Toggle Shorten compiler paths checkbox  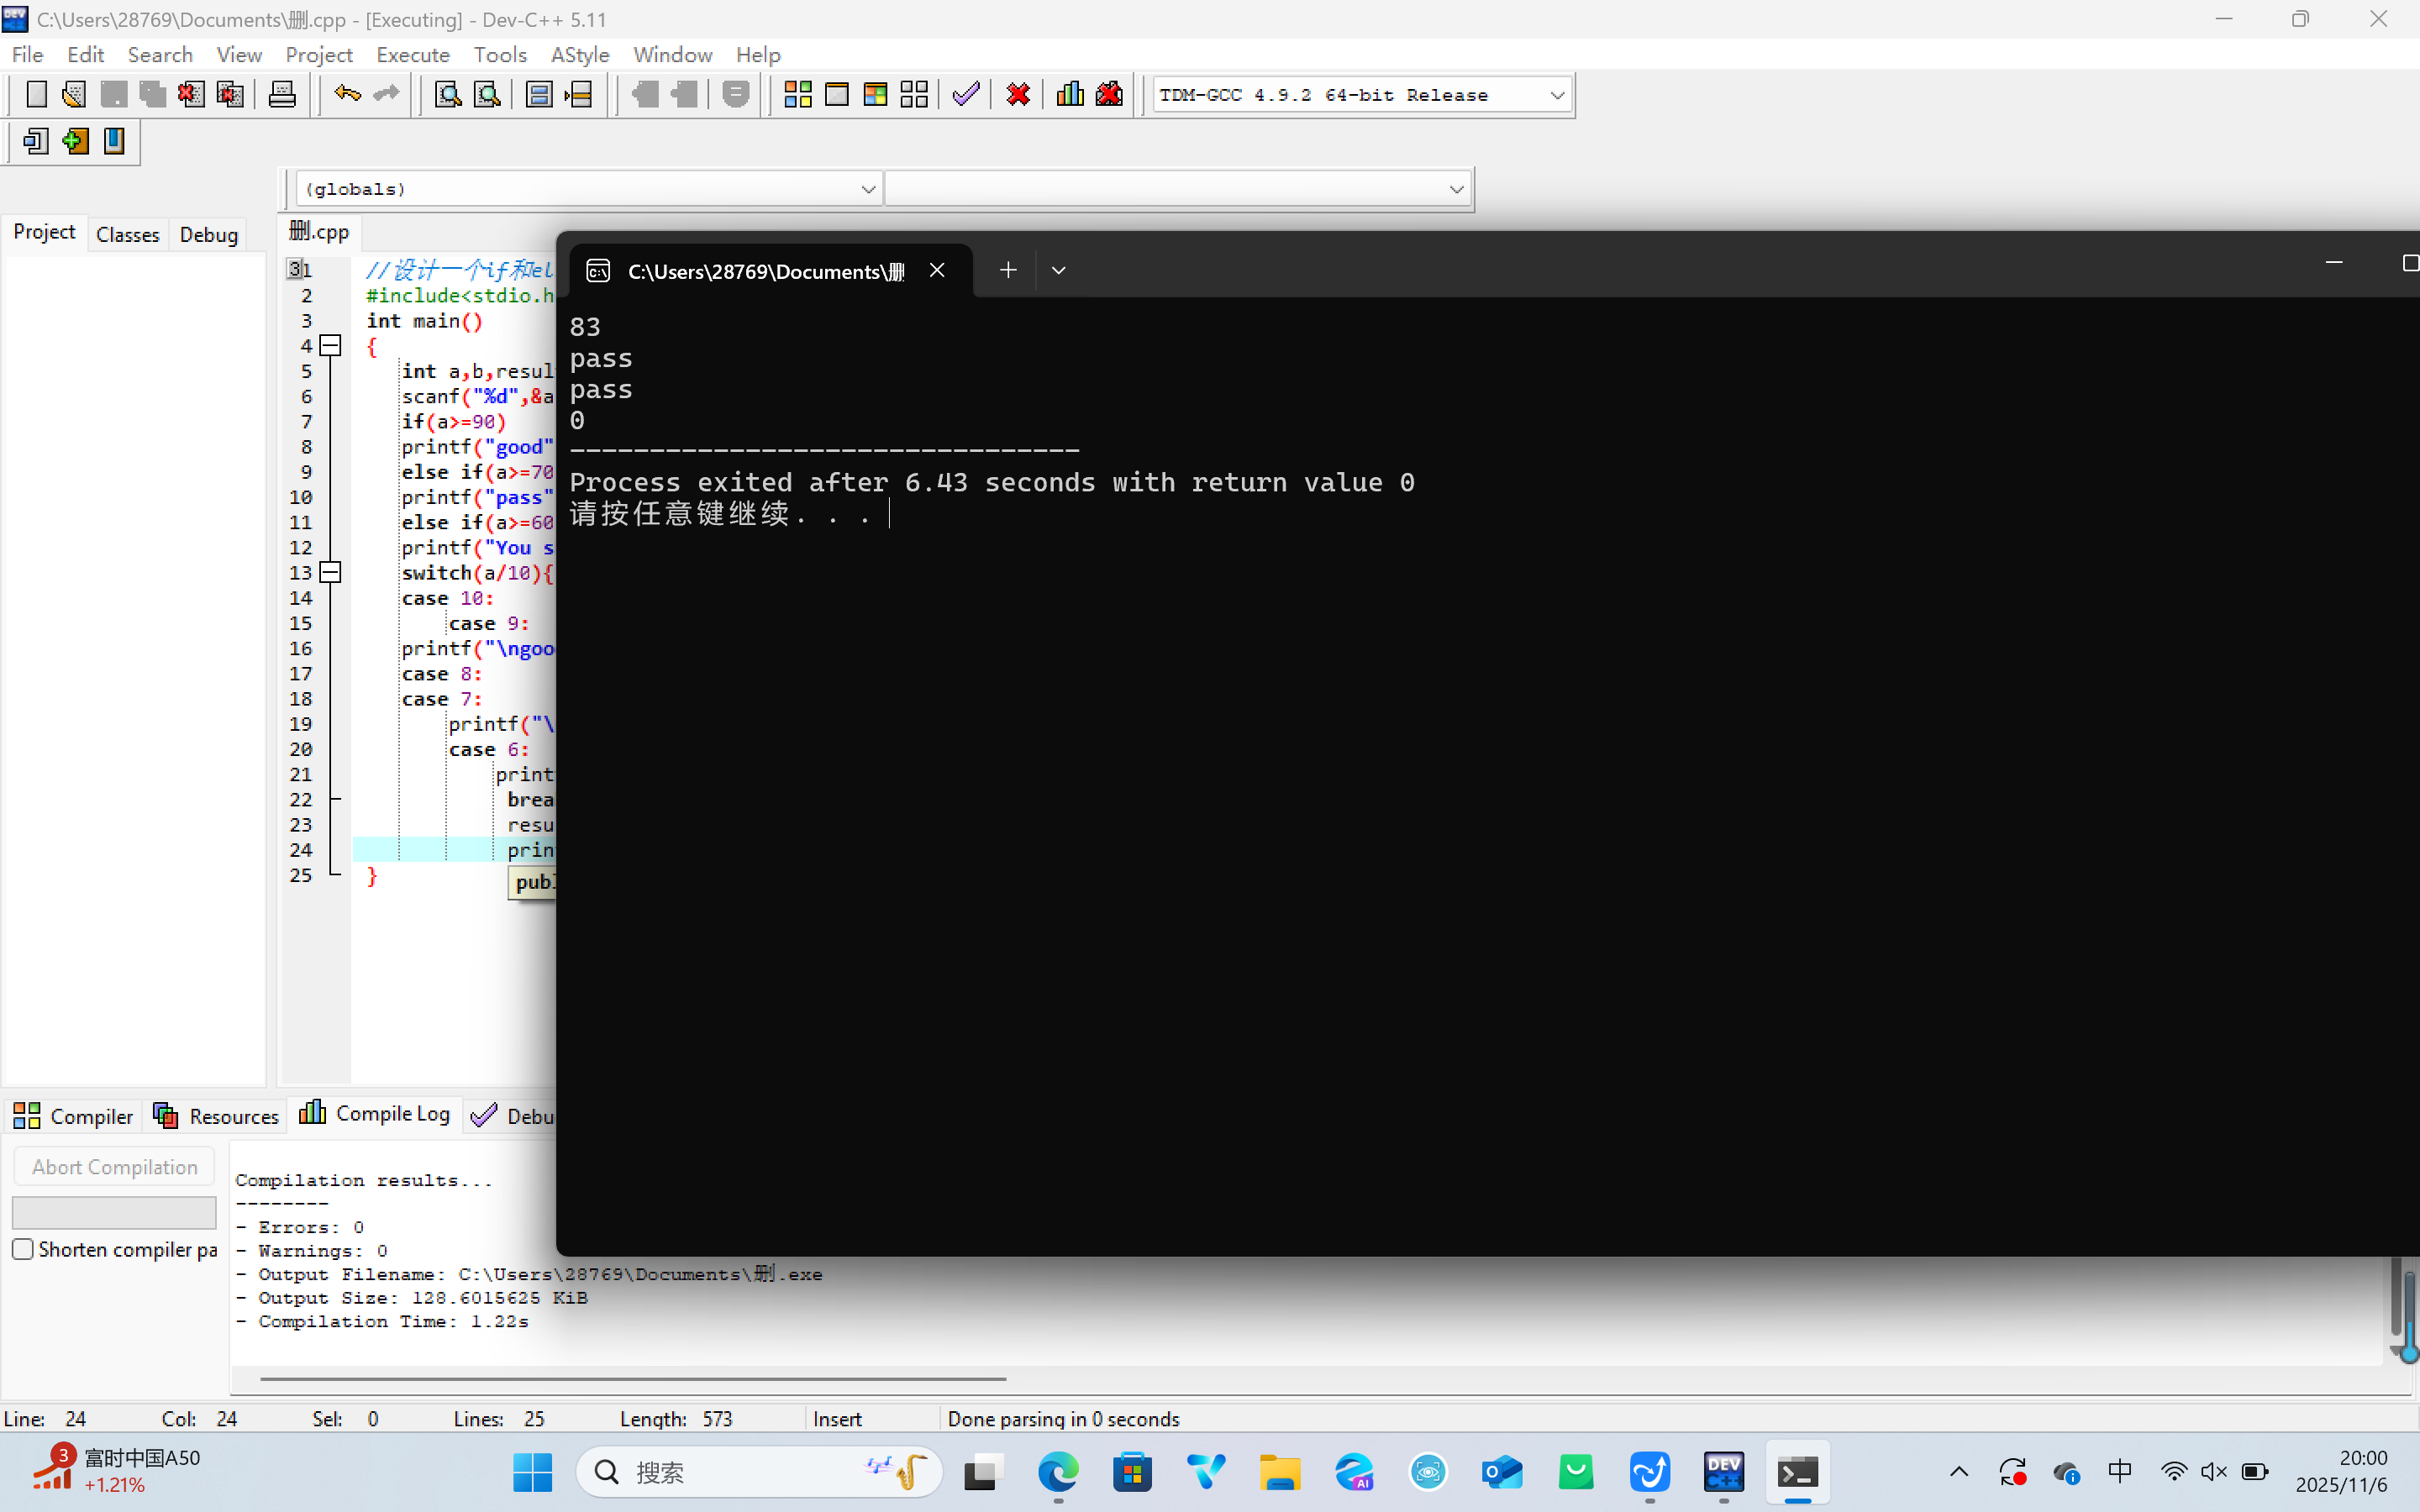[x=23, y=1249]
